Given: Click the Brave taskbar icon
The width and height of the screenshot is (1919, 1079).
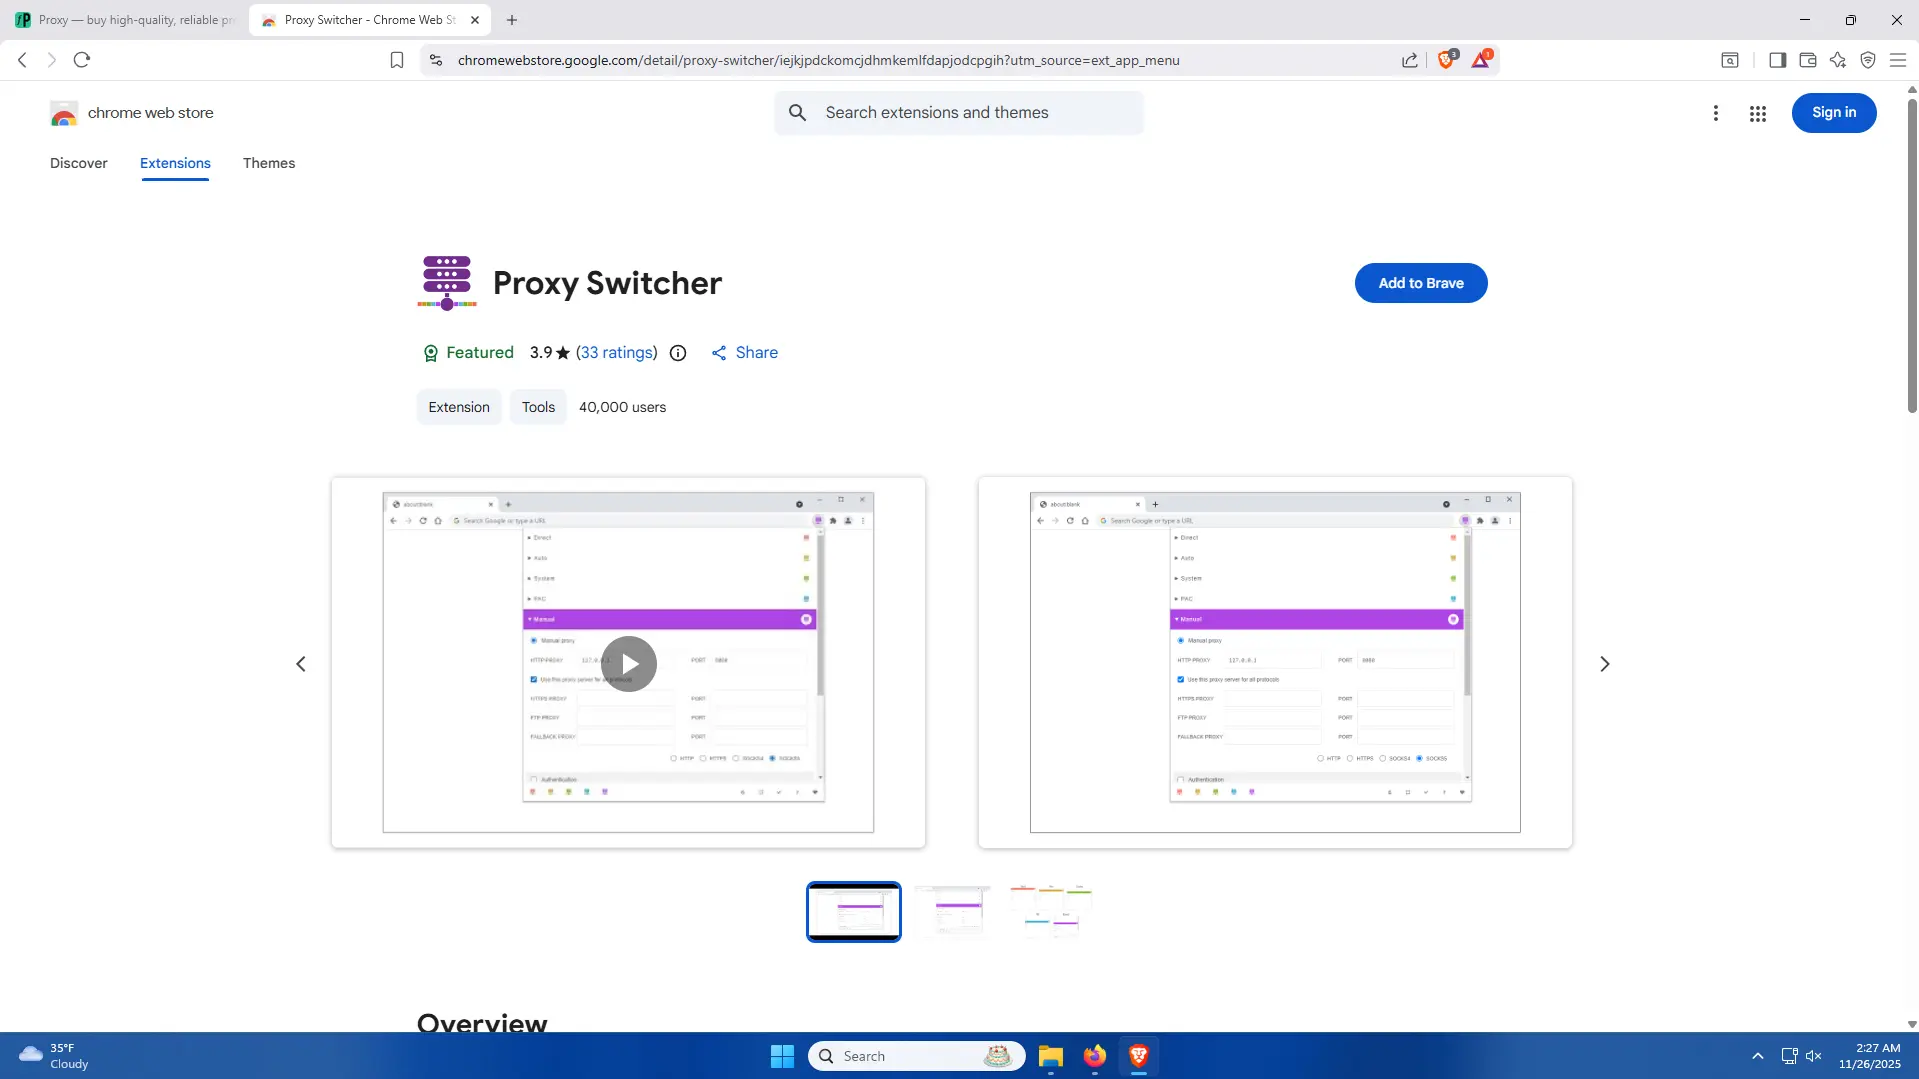Looking at the screenshot, I should tap(1138, 1056).
